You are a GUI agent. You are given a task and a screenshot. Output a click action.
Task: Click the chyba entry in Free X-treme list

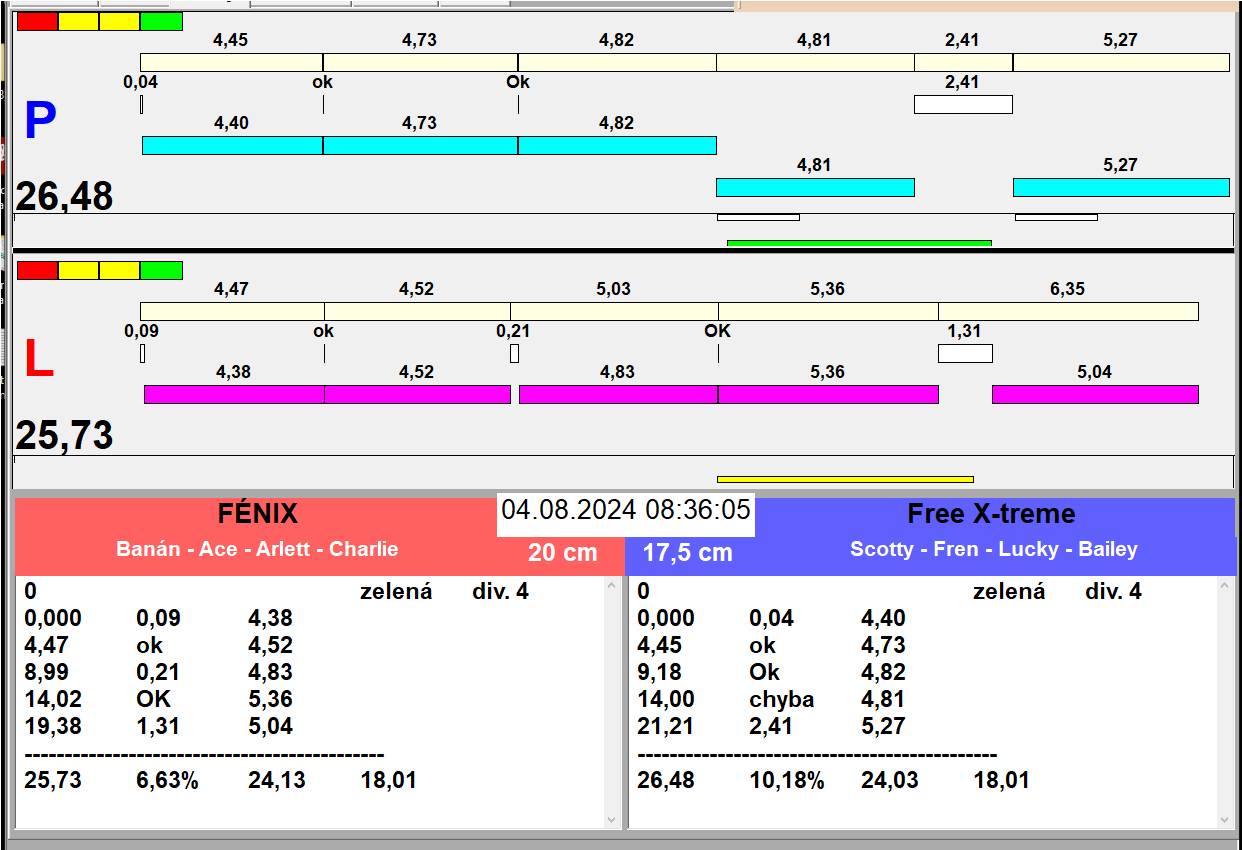(x=782, y=700)
